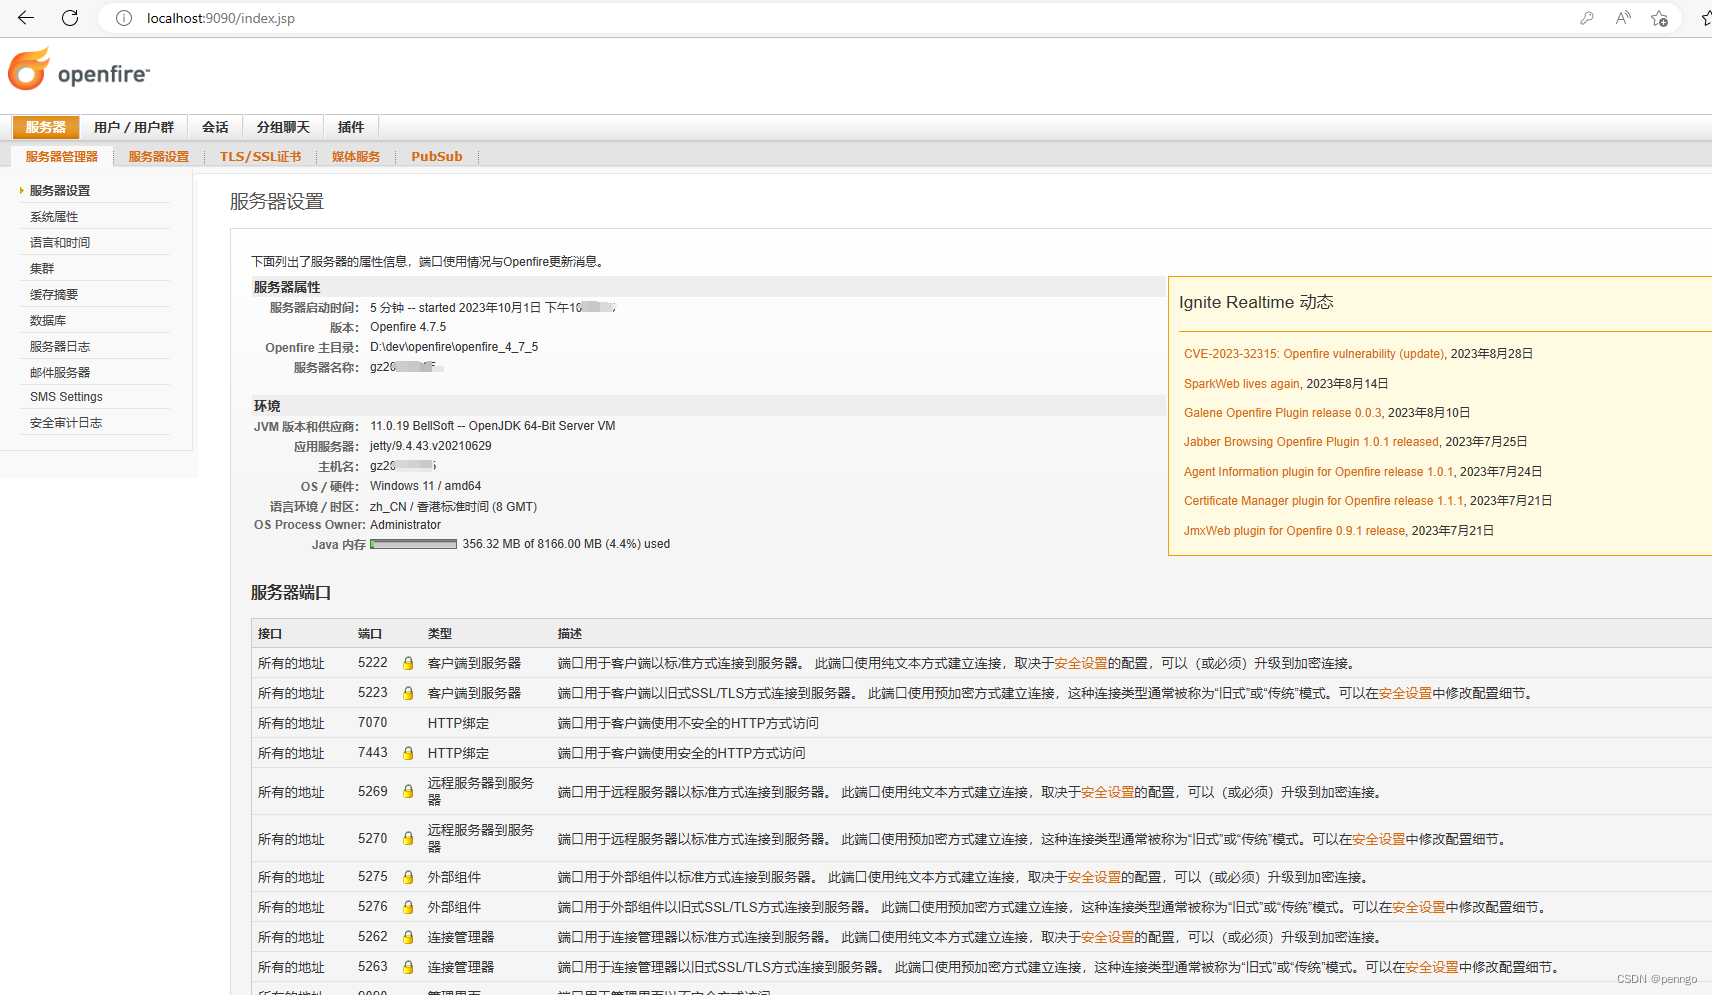Open Agent Information plugin release link
Viewport: 1712px width, 995px height.
(1318, 472)
